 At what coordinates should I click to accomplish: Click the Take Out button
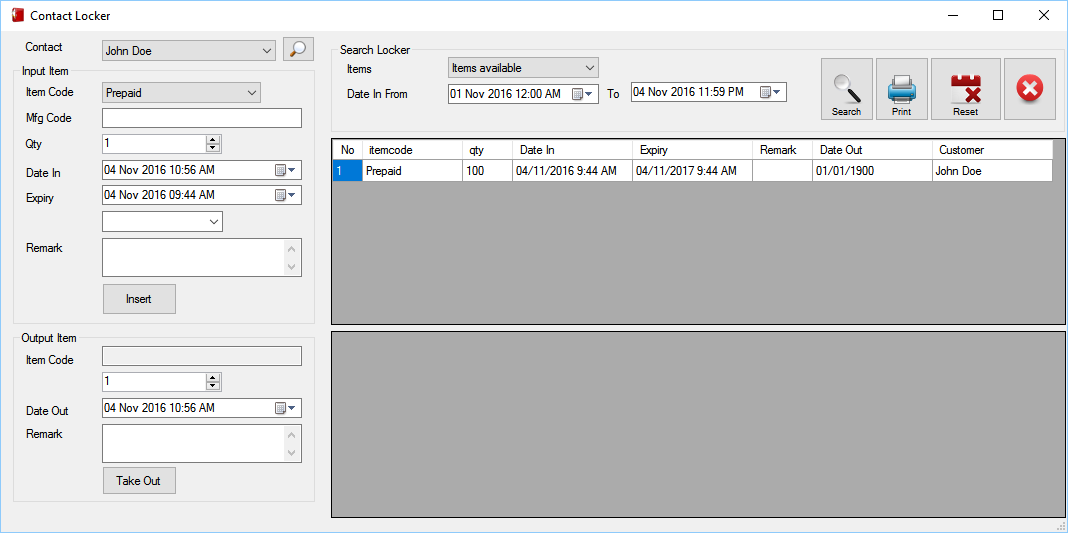(139, 481)
